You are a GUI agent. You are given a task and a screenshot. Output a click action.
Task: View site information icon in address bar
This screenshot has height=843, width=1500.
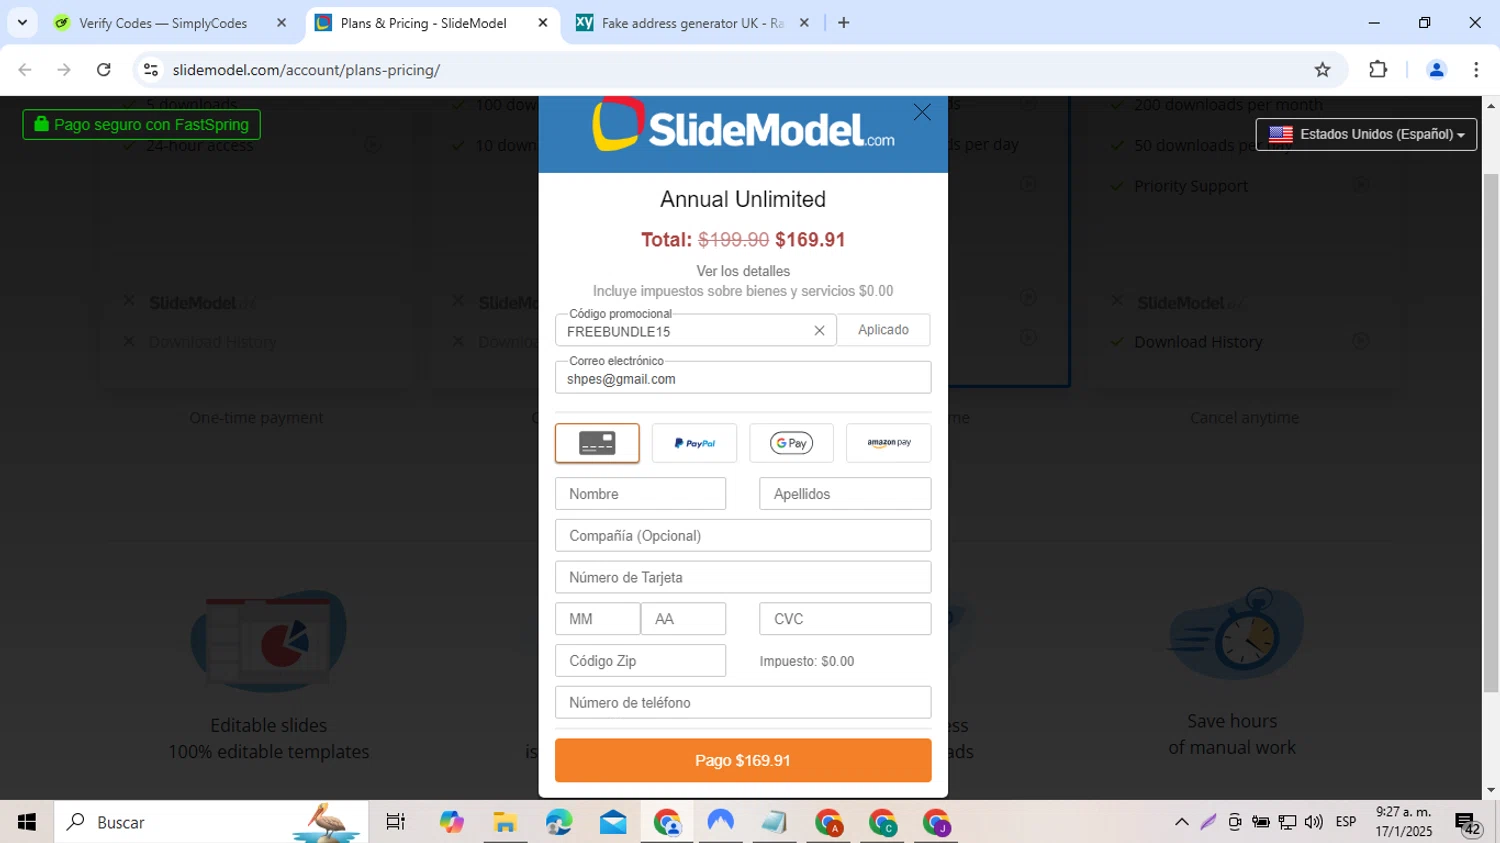coord(151,70)
